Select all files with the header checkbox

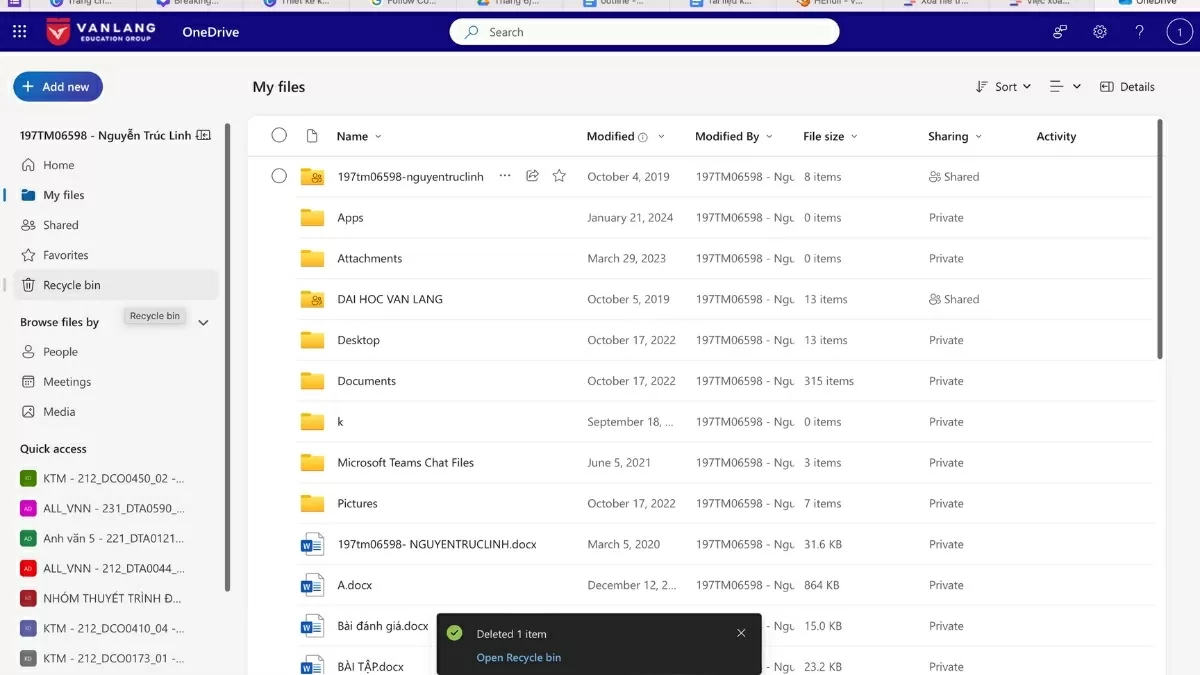pyautogui.click(x=279, y=135)
